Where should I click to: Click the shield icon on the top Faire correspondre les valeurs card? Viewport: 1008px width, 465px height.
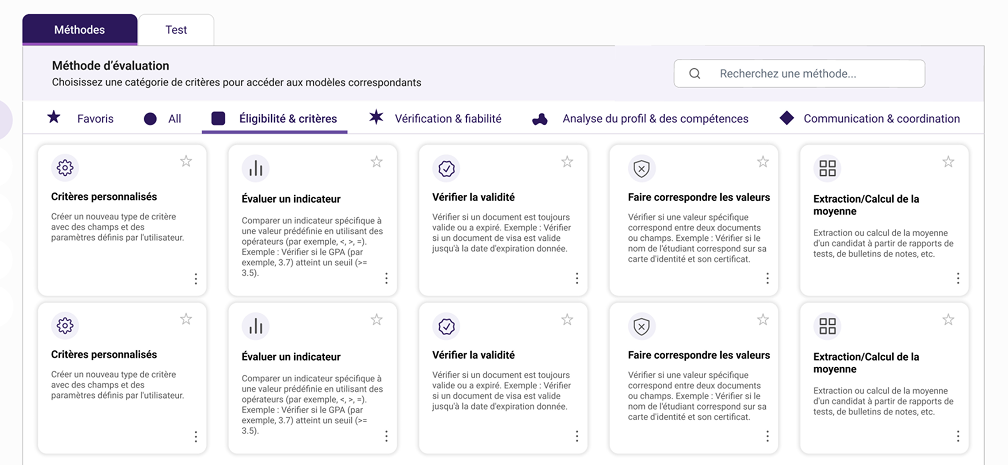tap(642, 168)
